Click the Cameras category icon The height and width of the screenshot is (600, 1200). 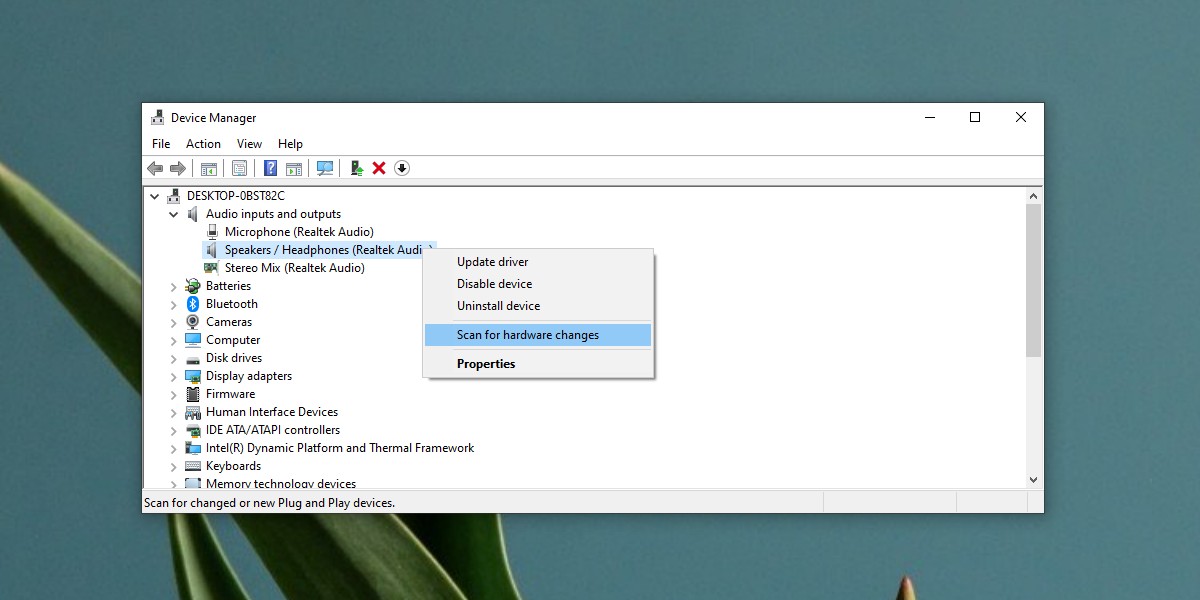coord(193,322)
